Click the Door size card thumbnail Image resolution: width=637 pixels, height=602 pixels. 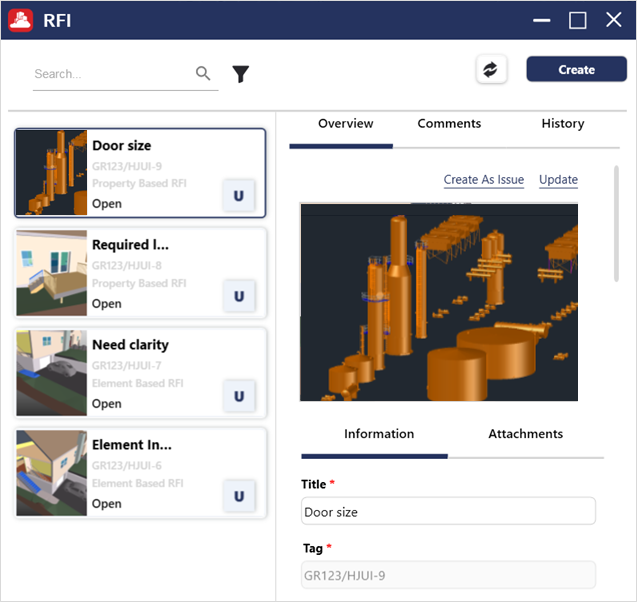[x=52, y=173]
